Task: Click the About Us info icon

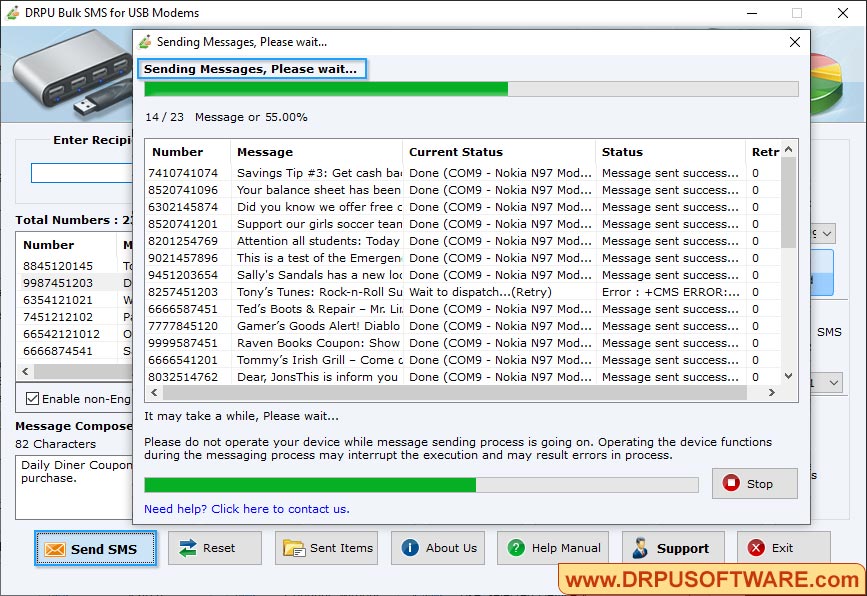Action: pyautogui.click(x=410, y=548)
